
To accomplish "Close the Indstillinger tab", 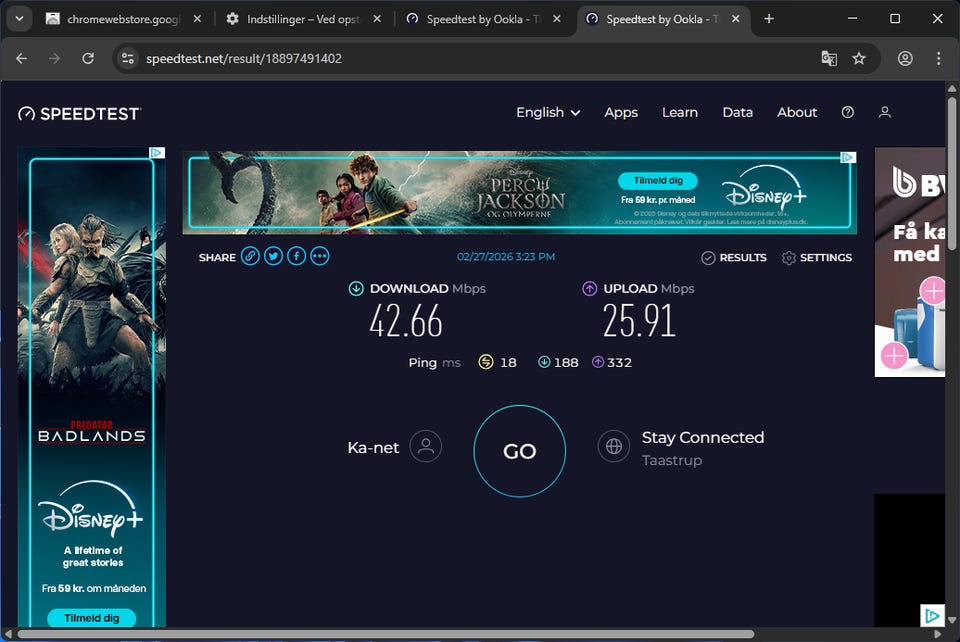I will click(377, 19).
